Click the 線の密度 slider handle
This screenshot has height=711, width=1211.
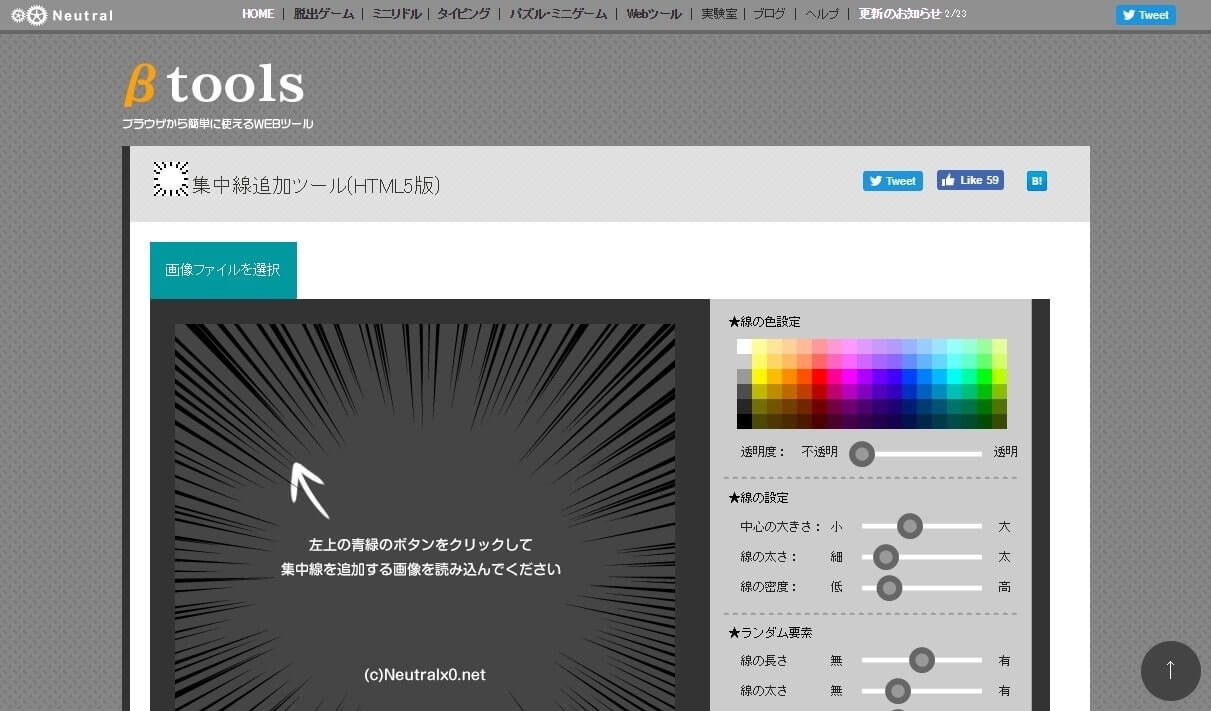coord(889,587)
